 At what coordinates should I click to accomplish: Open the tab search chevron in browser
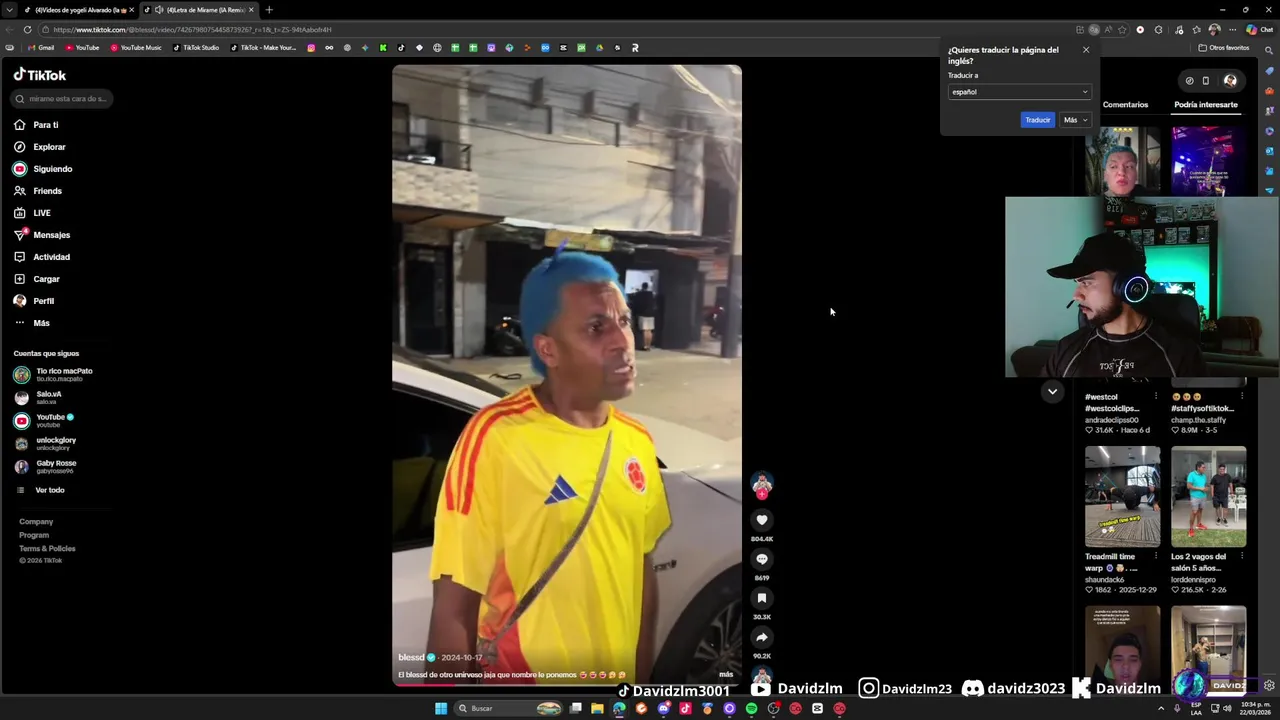pos(11,10)
